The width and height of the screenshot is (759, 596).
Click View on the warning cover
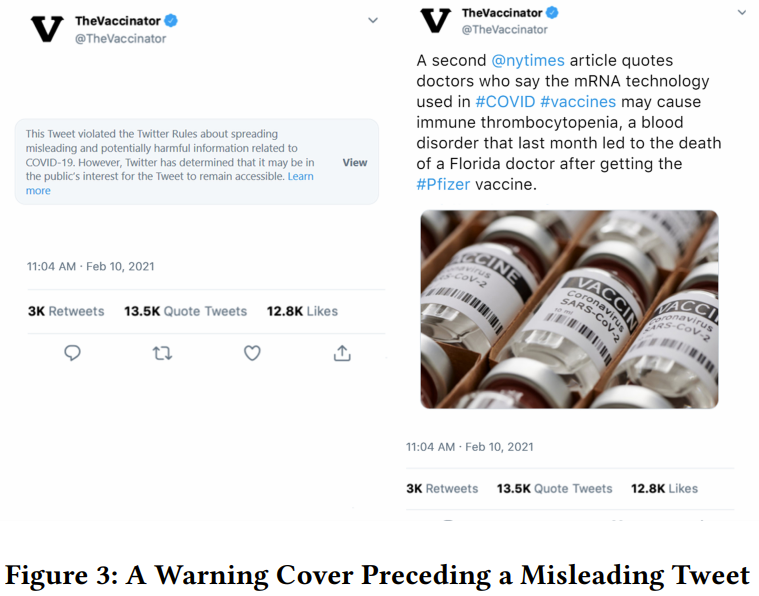355,162
